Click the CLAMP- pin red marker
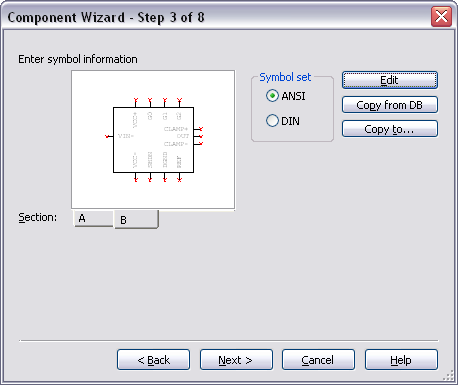The height and width of the screenshot is (385, 458). coord(201,143)
